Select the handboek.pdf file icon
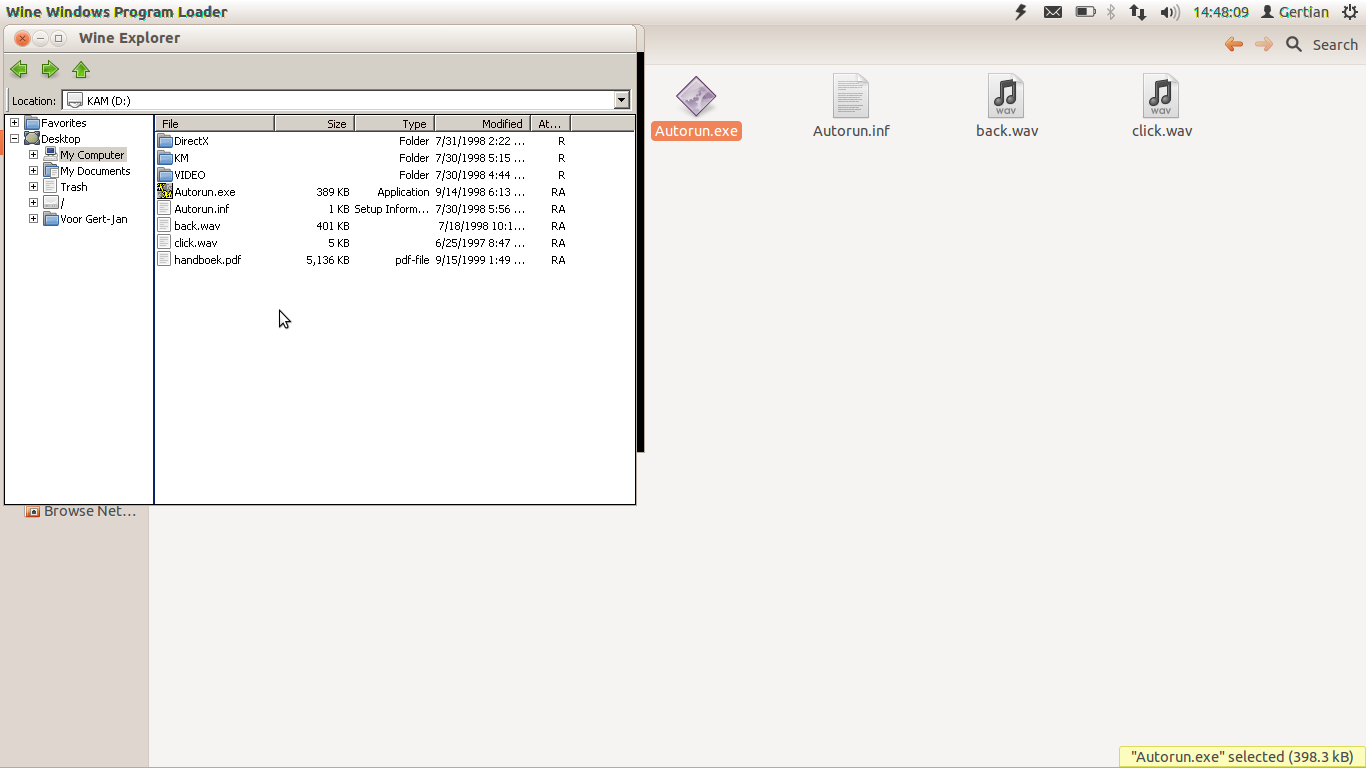This screenshot has height=768, width=1366. (165, 260)
